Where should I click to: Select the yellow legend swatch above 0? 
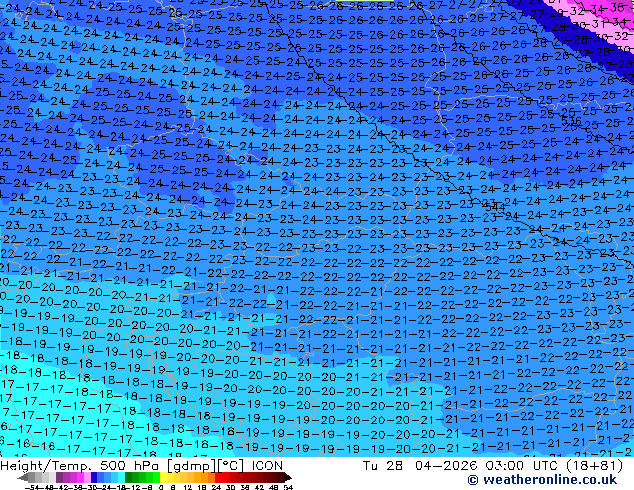coord(163,477)
